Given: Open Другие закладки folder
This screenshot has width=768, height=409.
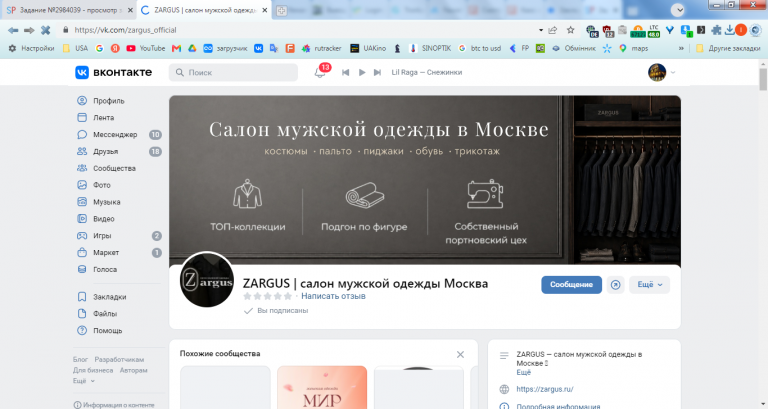Looking at the screenshot, I should click(x=728, y=48).
